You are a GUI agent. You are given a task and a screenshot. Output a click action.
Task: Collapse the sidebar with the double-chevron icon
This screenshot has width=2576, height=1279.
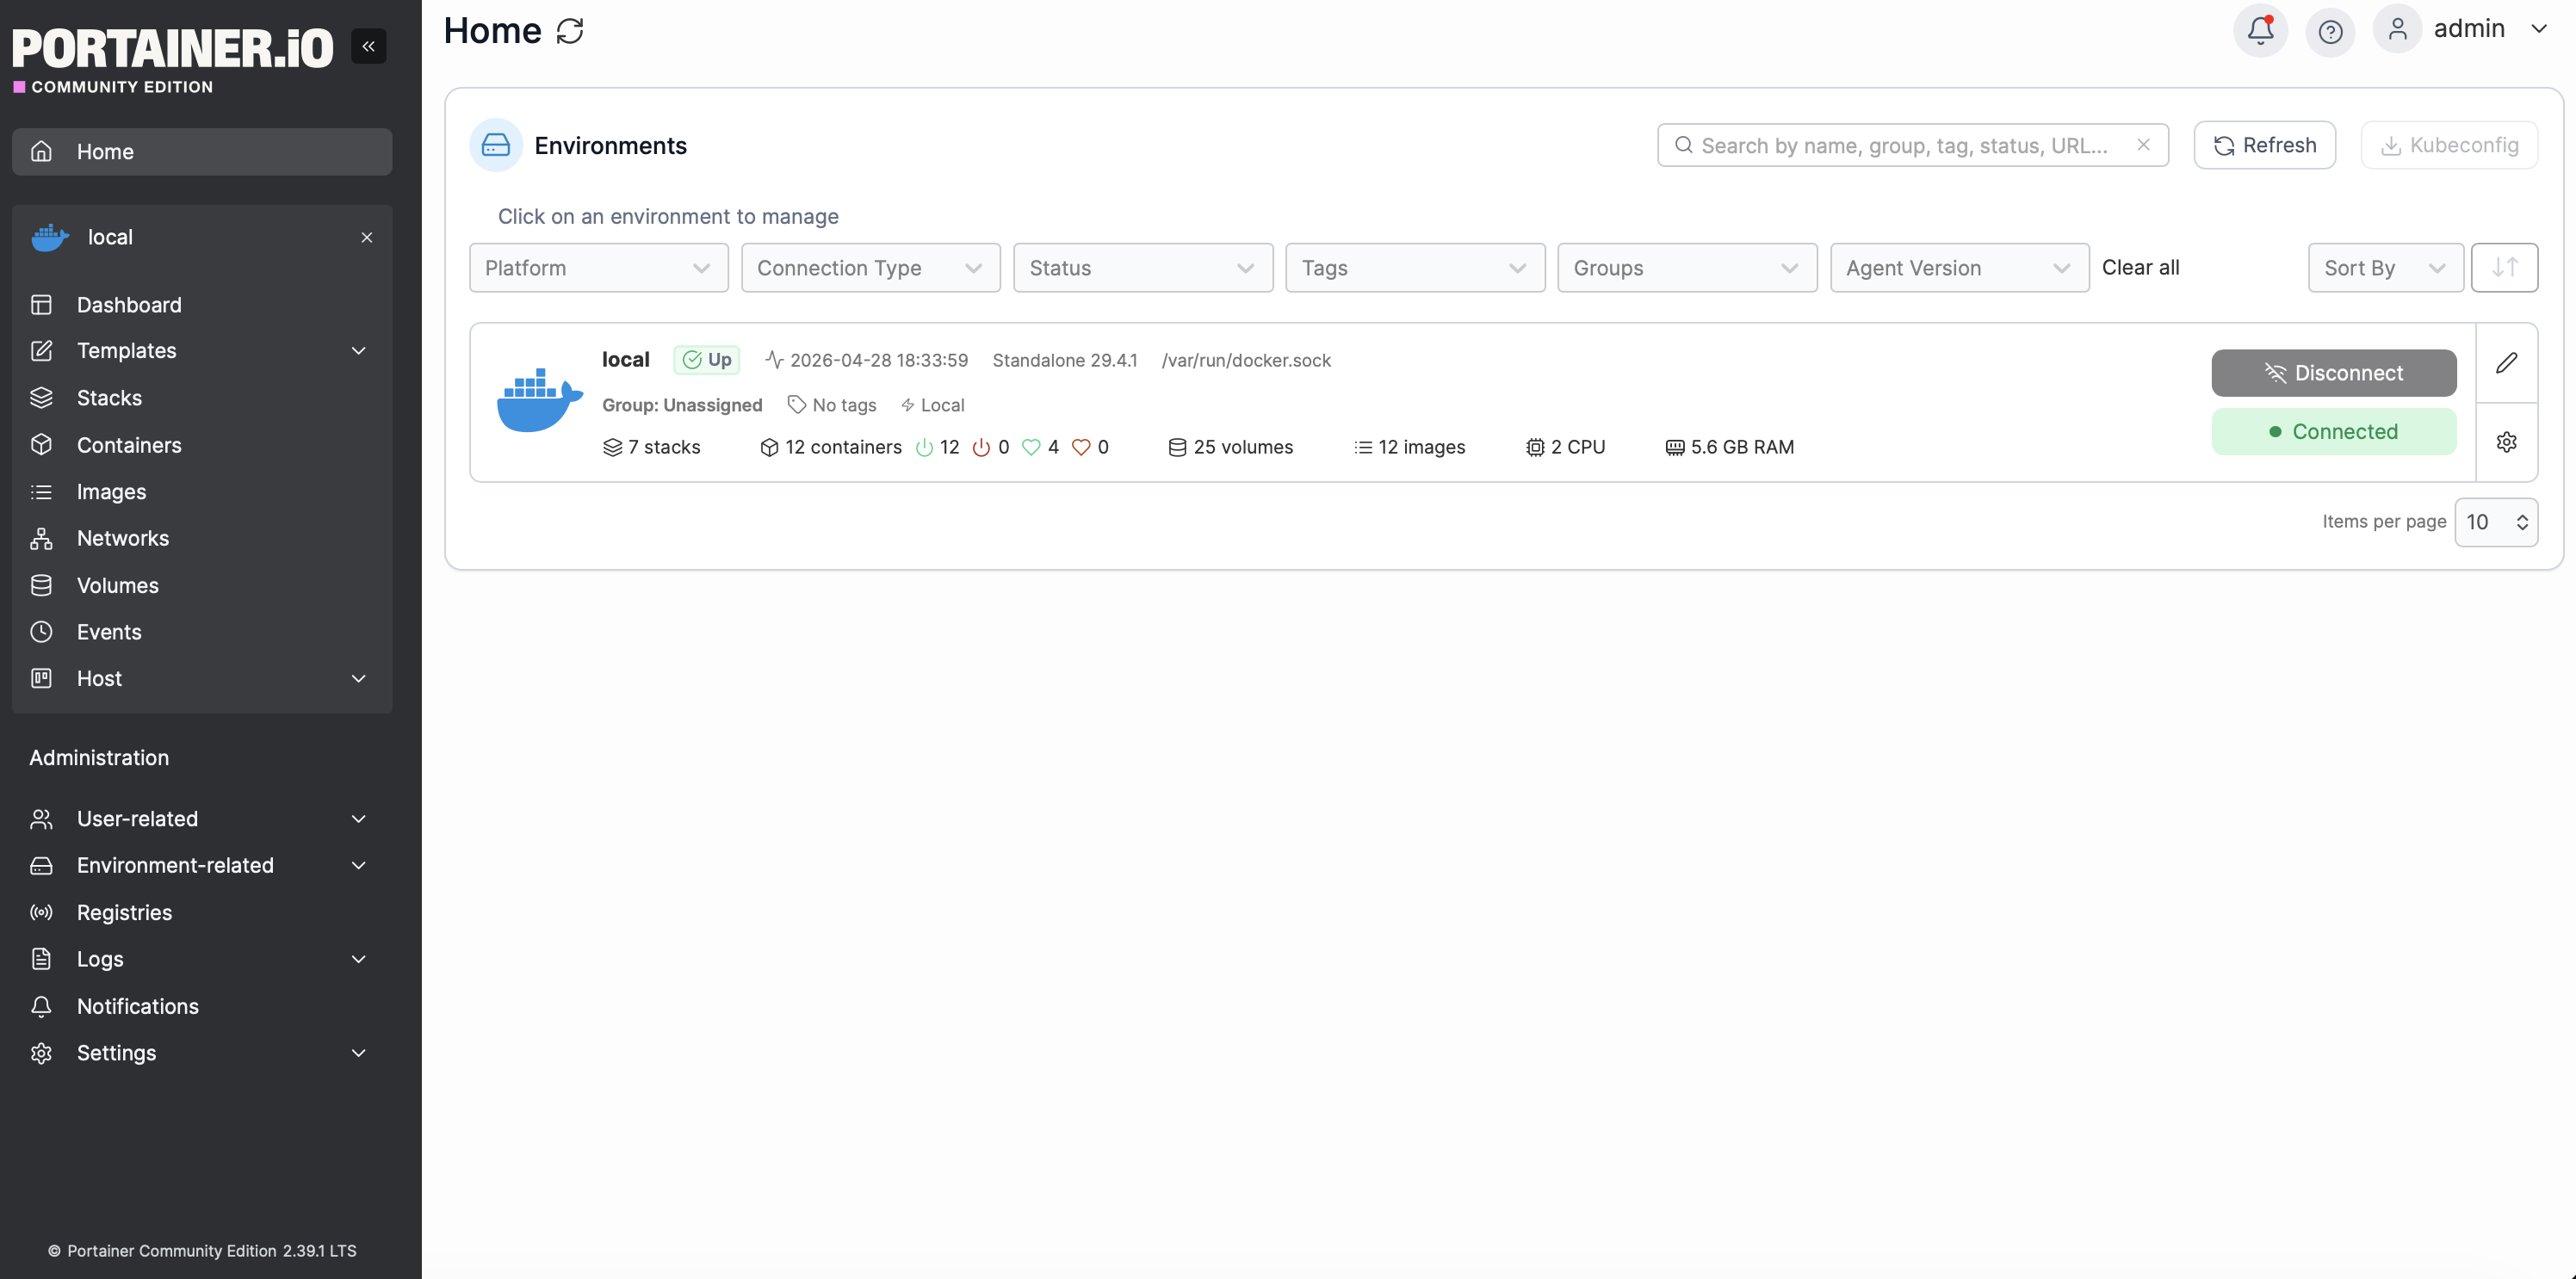[368, 46]
